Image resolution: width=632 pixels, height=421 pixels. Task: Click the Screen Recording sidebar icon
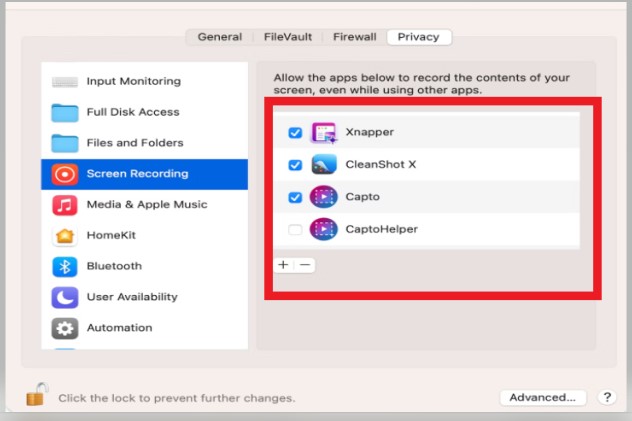(x=64, y=174)
